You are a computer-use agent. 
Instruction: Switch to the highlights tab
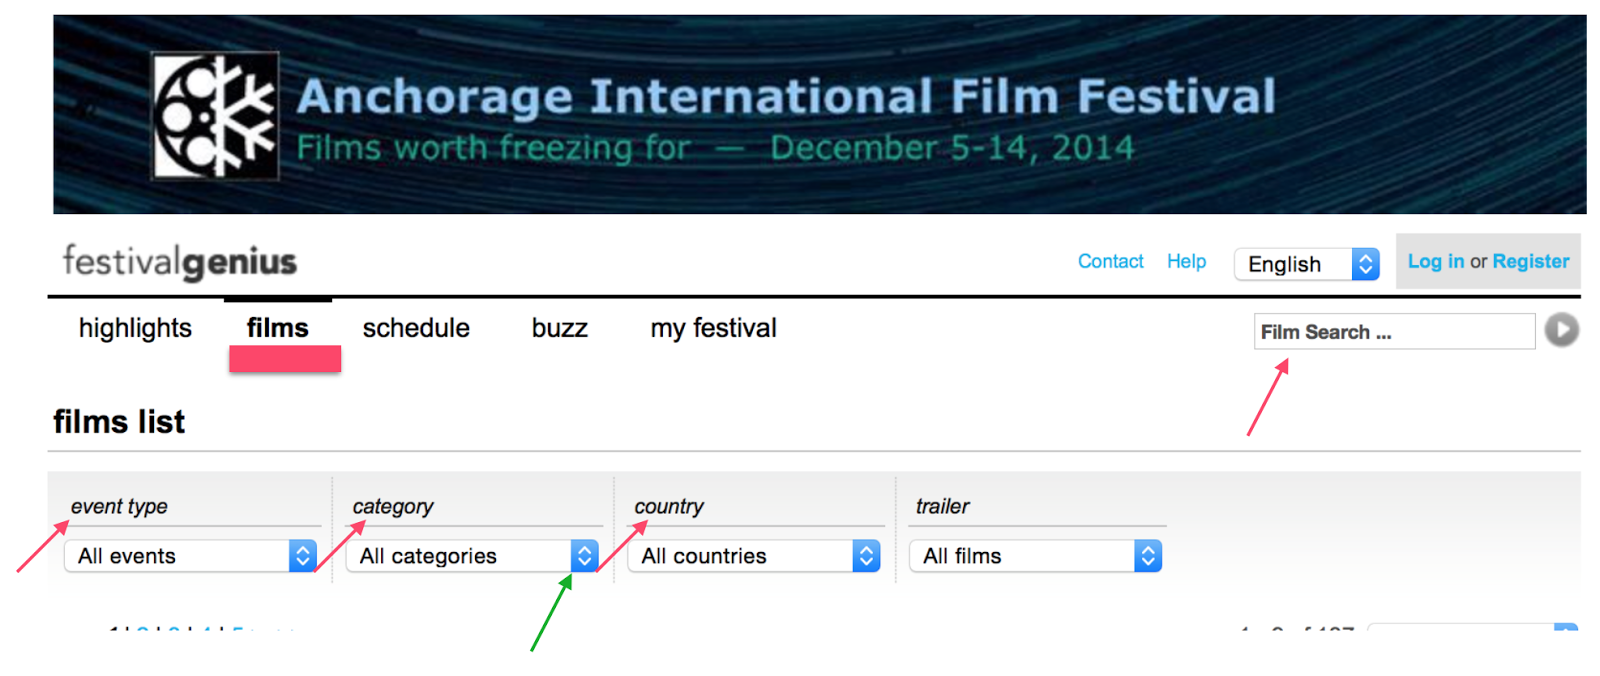[x=135, y=328]
